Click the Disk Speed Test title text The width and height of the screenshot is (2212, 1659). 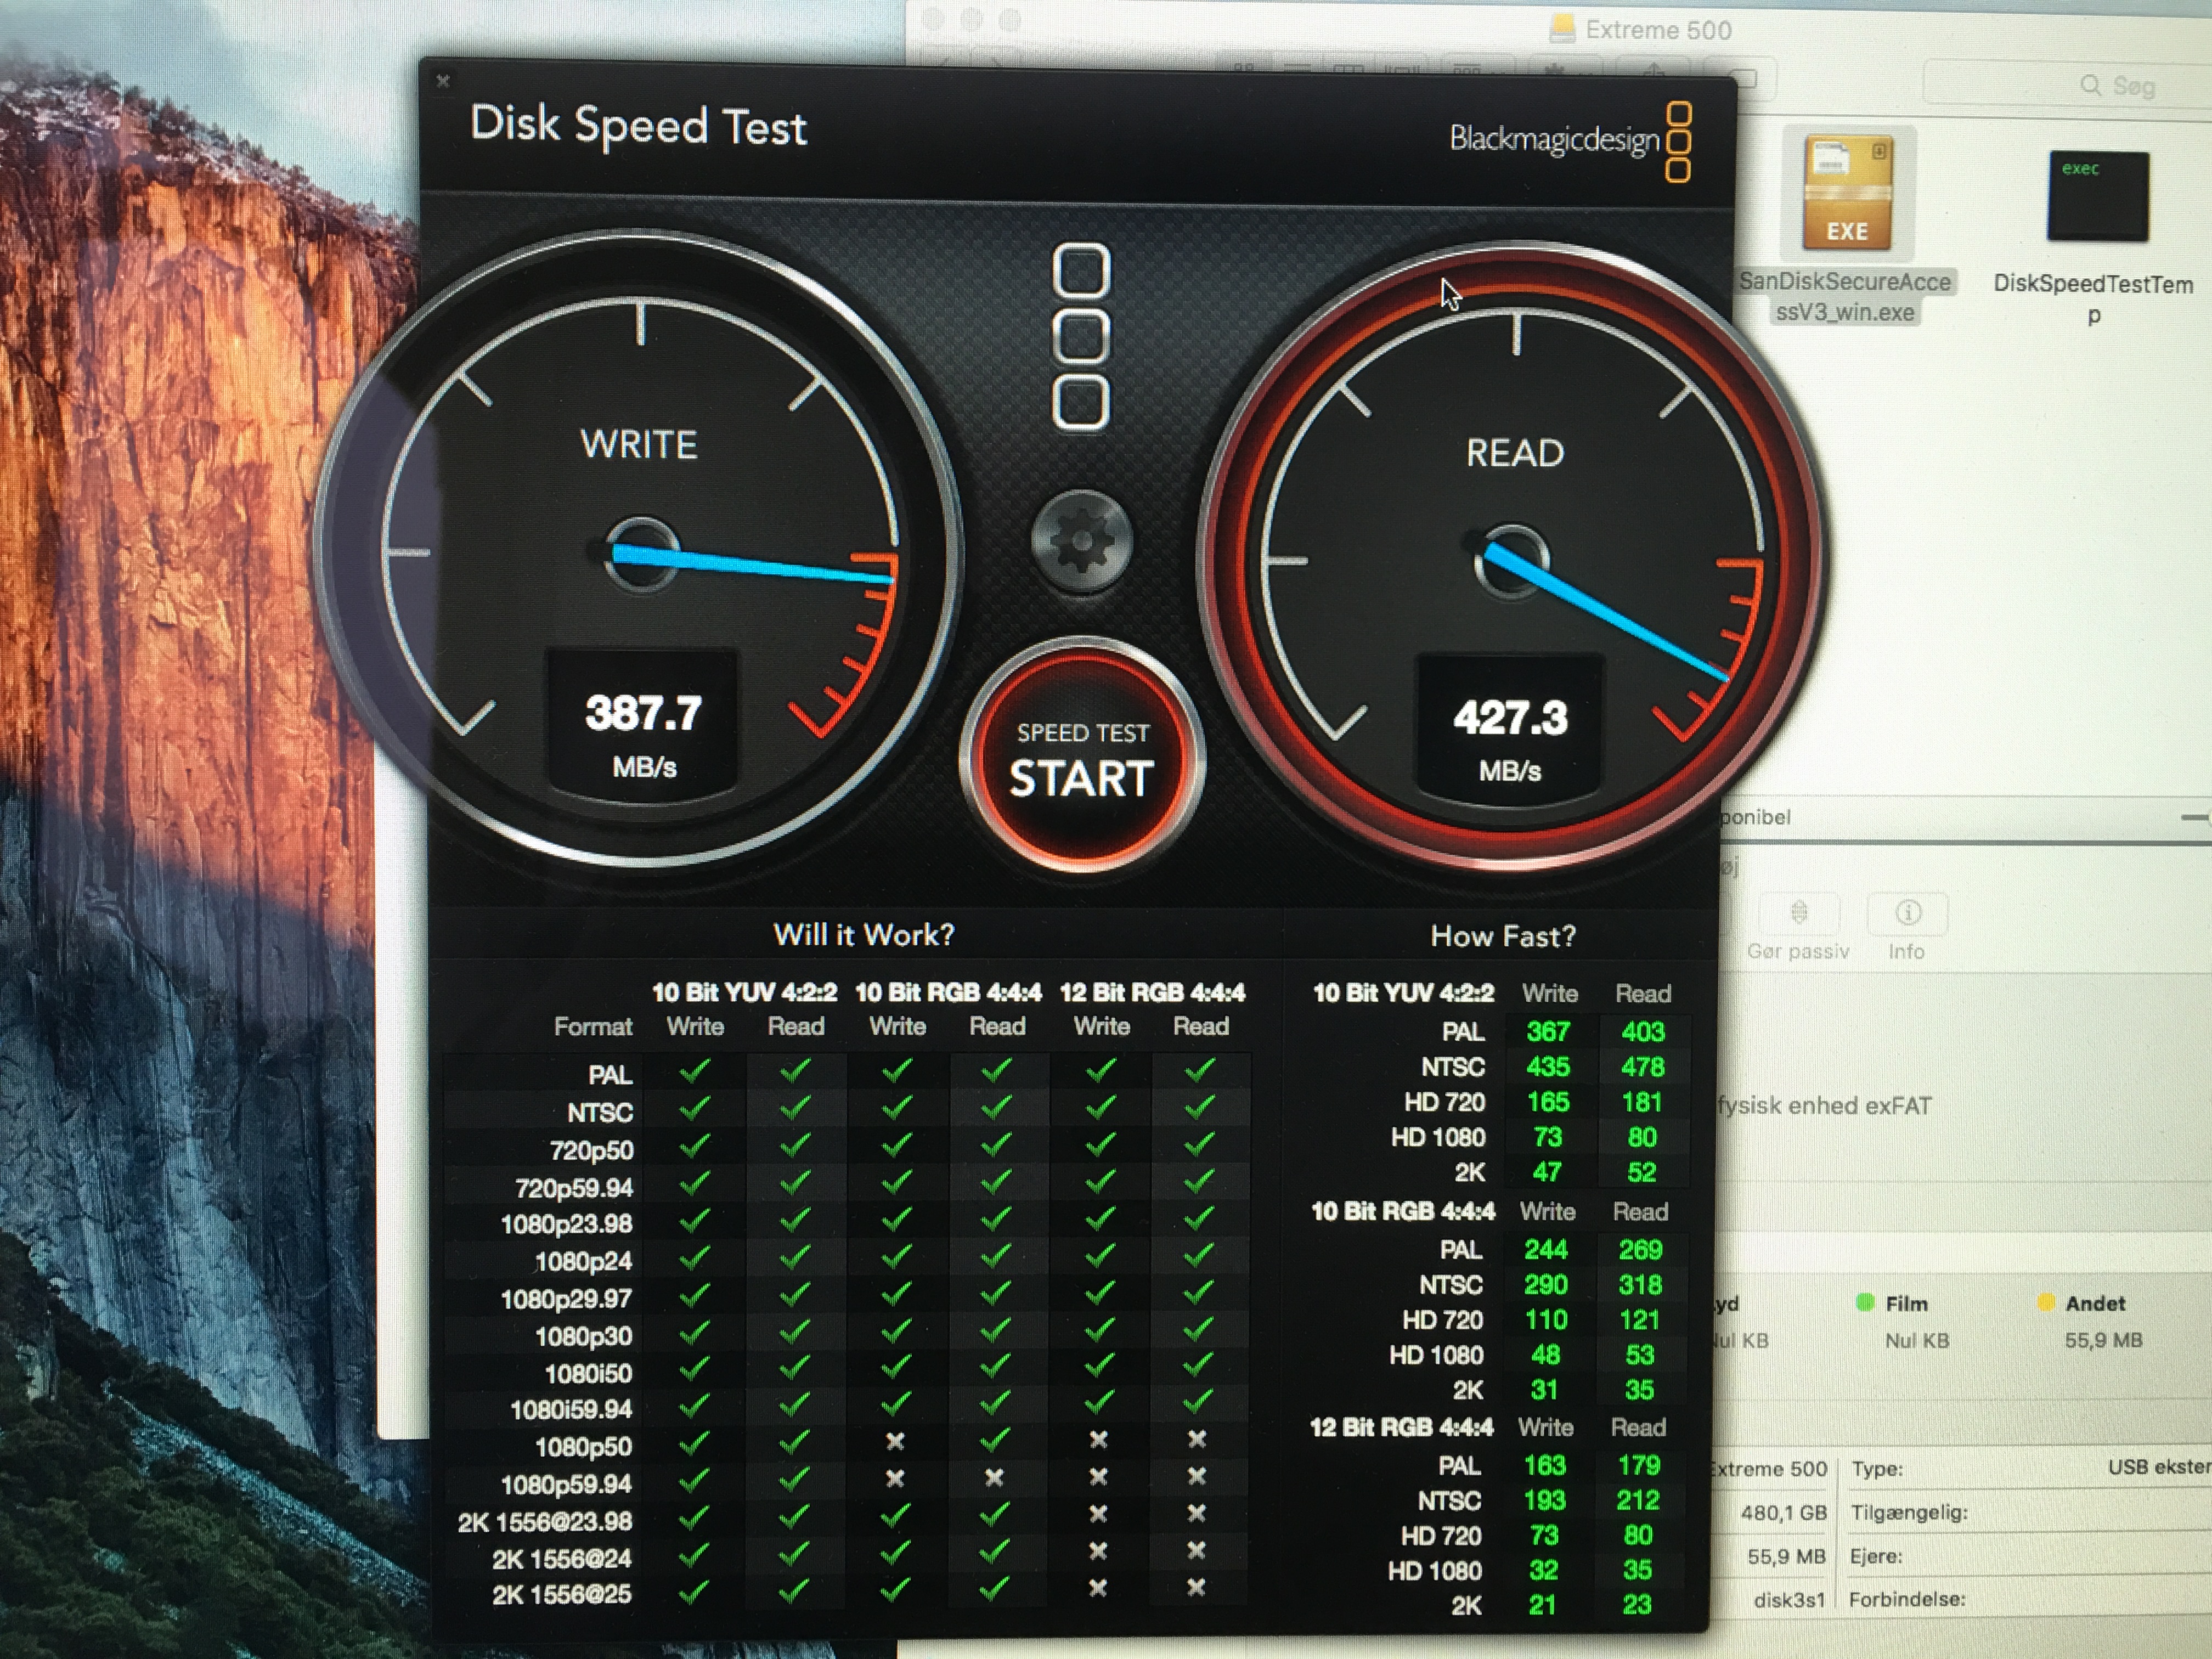pyautogui.click(x=638, y=127)
